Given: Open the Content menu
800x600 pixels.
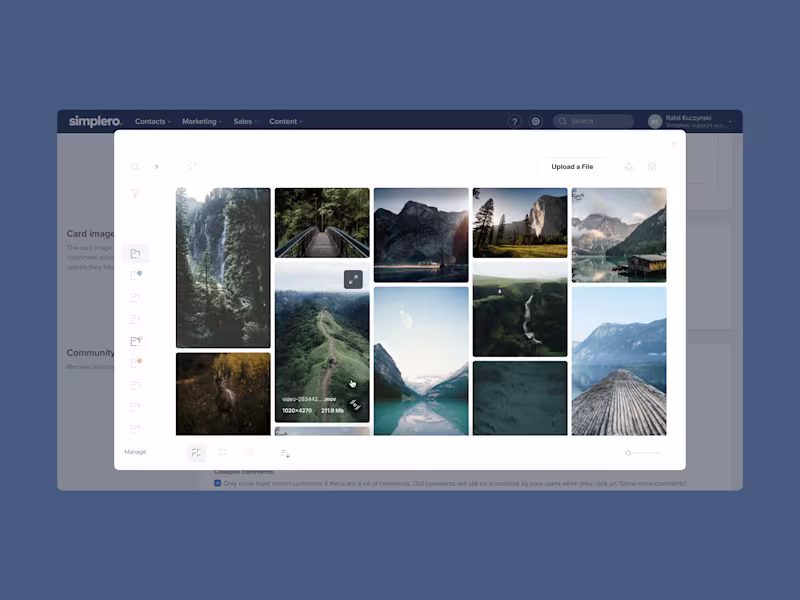Looking at the screenshot, I should coord(286,121).
